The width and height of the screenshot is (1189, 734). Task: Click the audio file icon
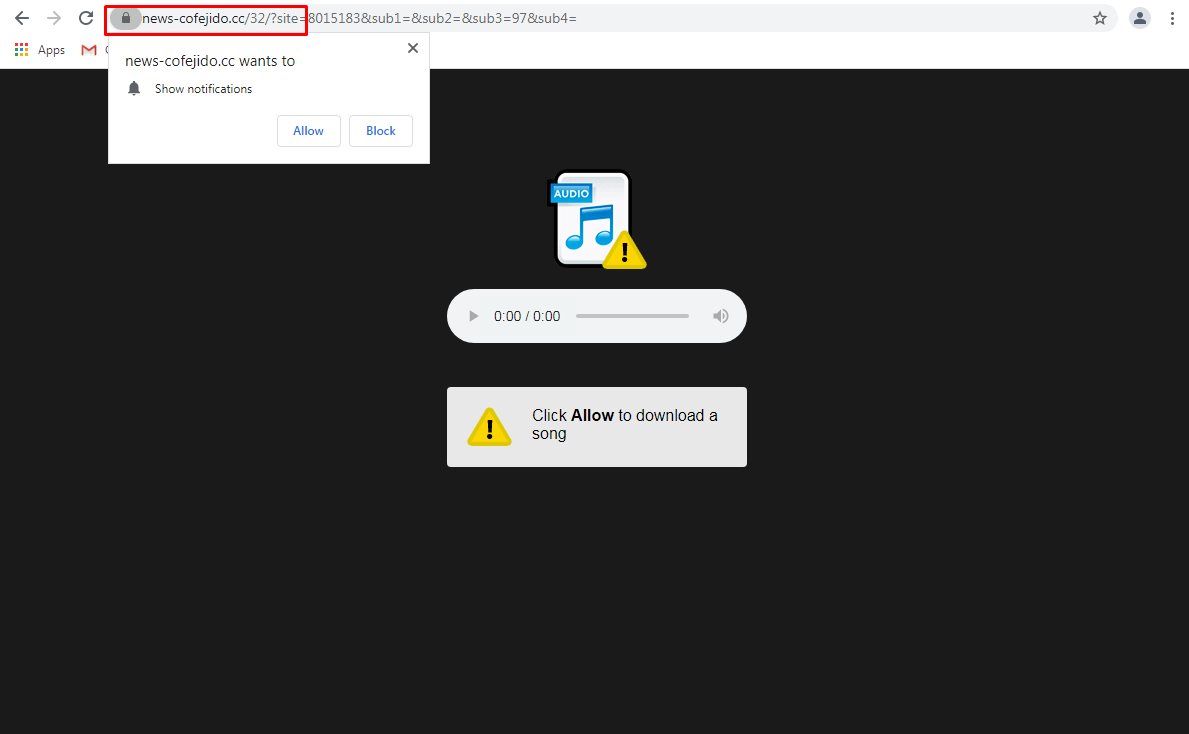coord(596,220)
